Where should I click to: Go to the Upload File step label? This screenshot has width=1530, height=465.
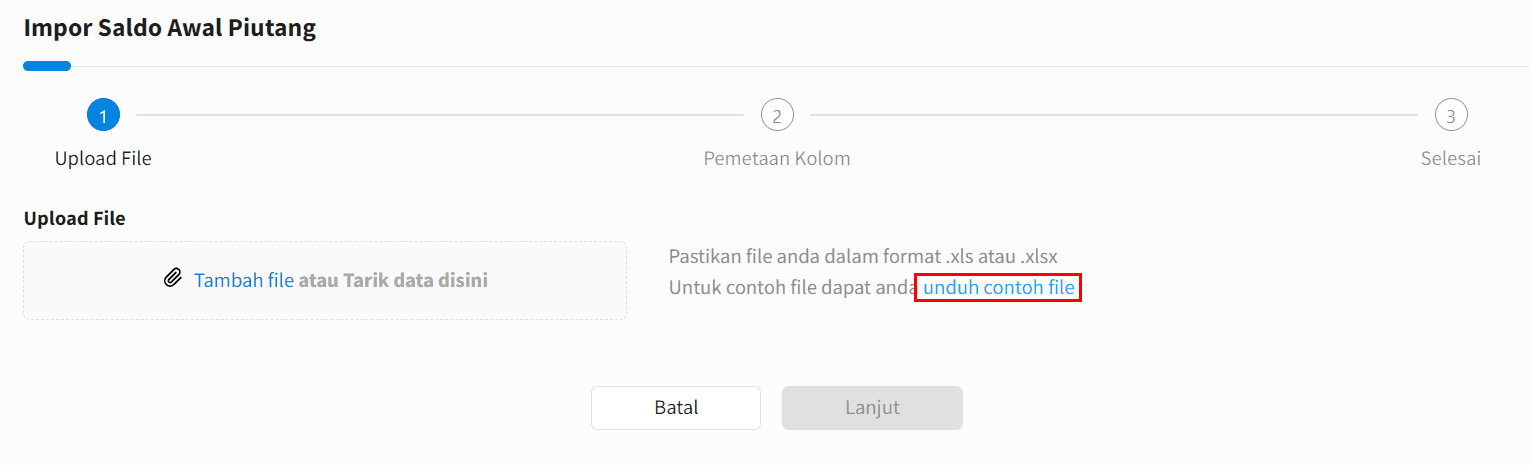click(103, 159)
